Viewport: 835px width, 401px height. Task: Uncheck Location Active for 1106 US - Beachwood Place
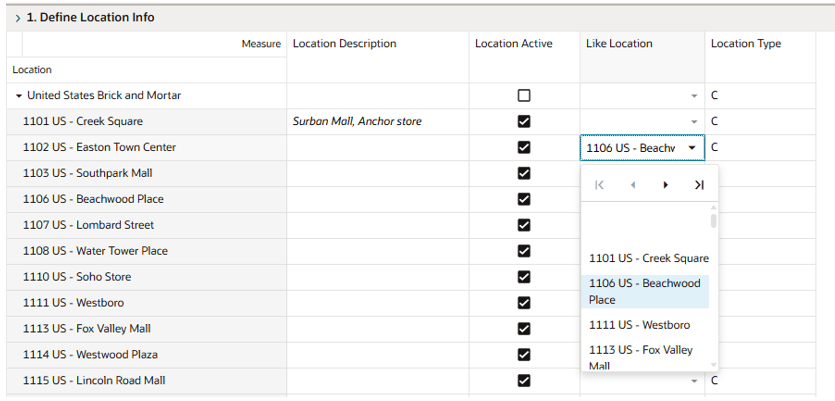pyautogui.click(x=524, y=199)
